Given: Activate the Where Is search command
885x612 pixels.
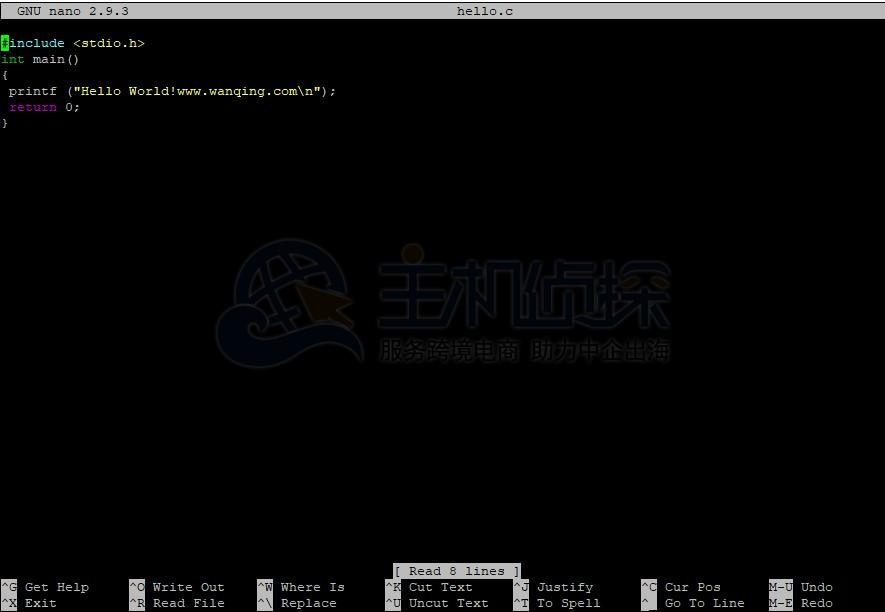Looking at the screenshot, I should coord(312,587).
